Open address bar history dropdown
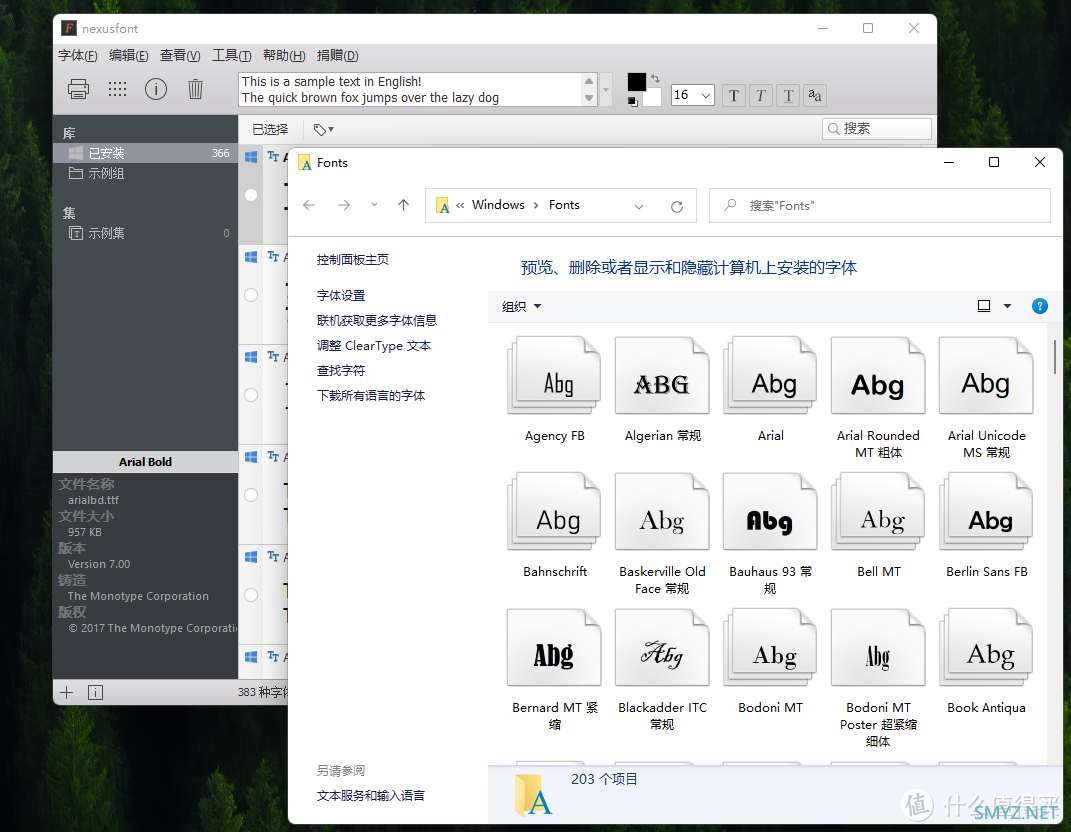Viewport: 1071px width, 832px height. tap(639, 206)
